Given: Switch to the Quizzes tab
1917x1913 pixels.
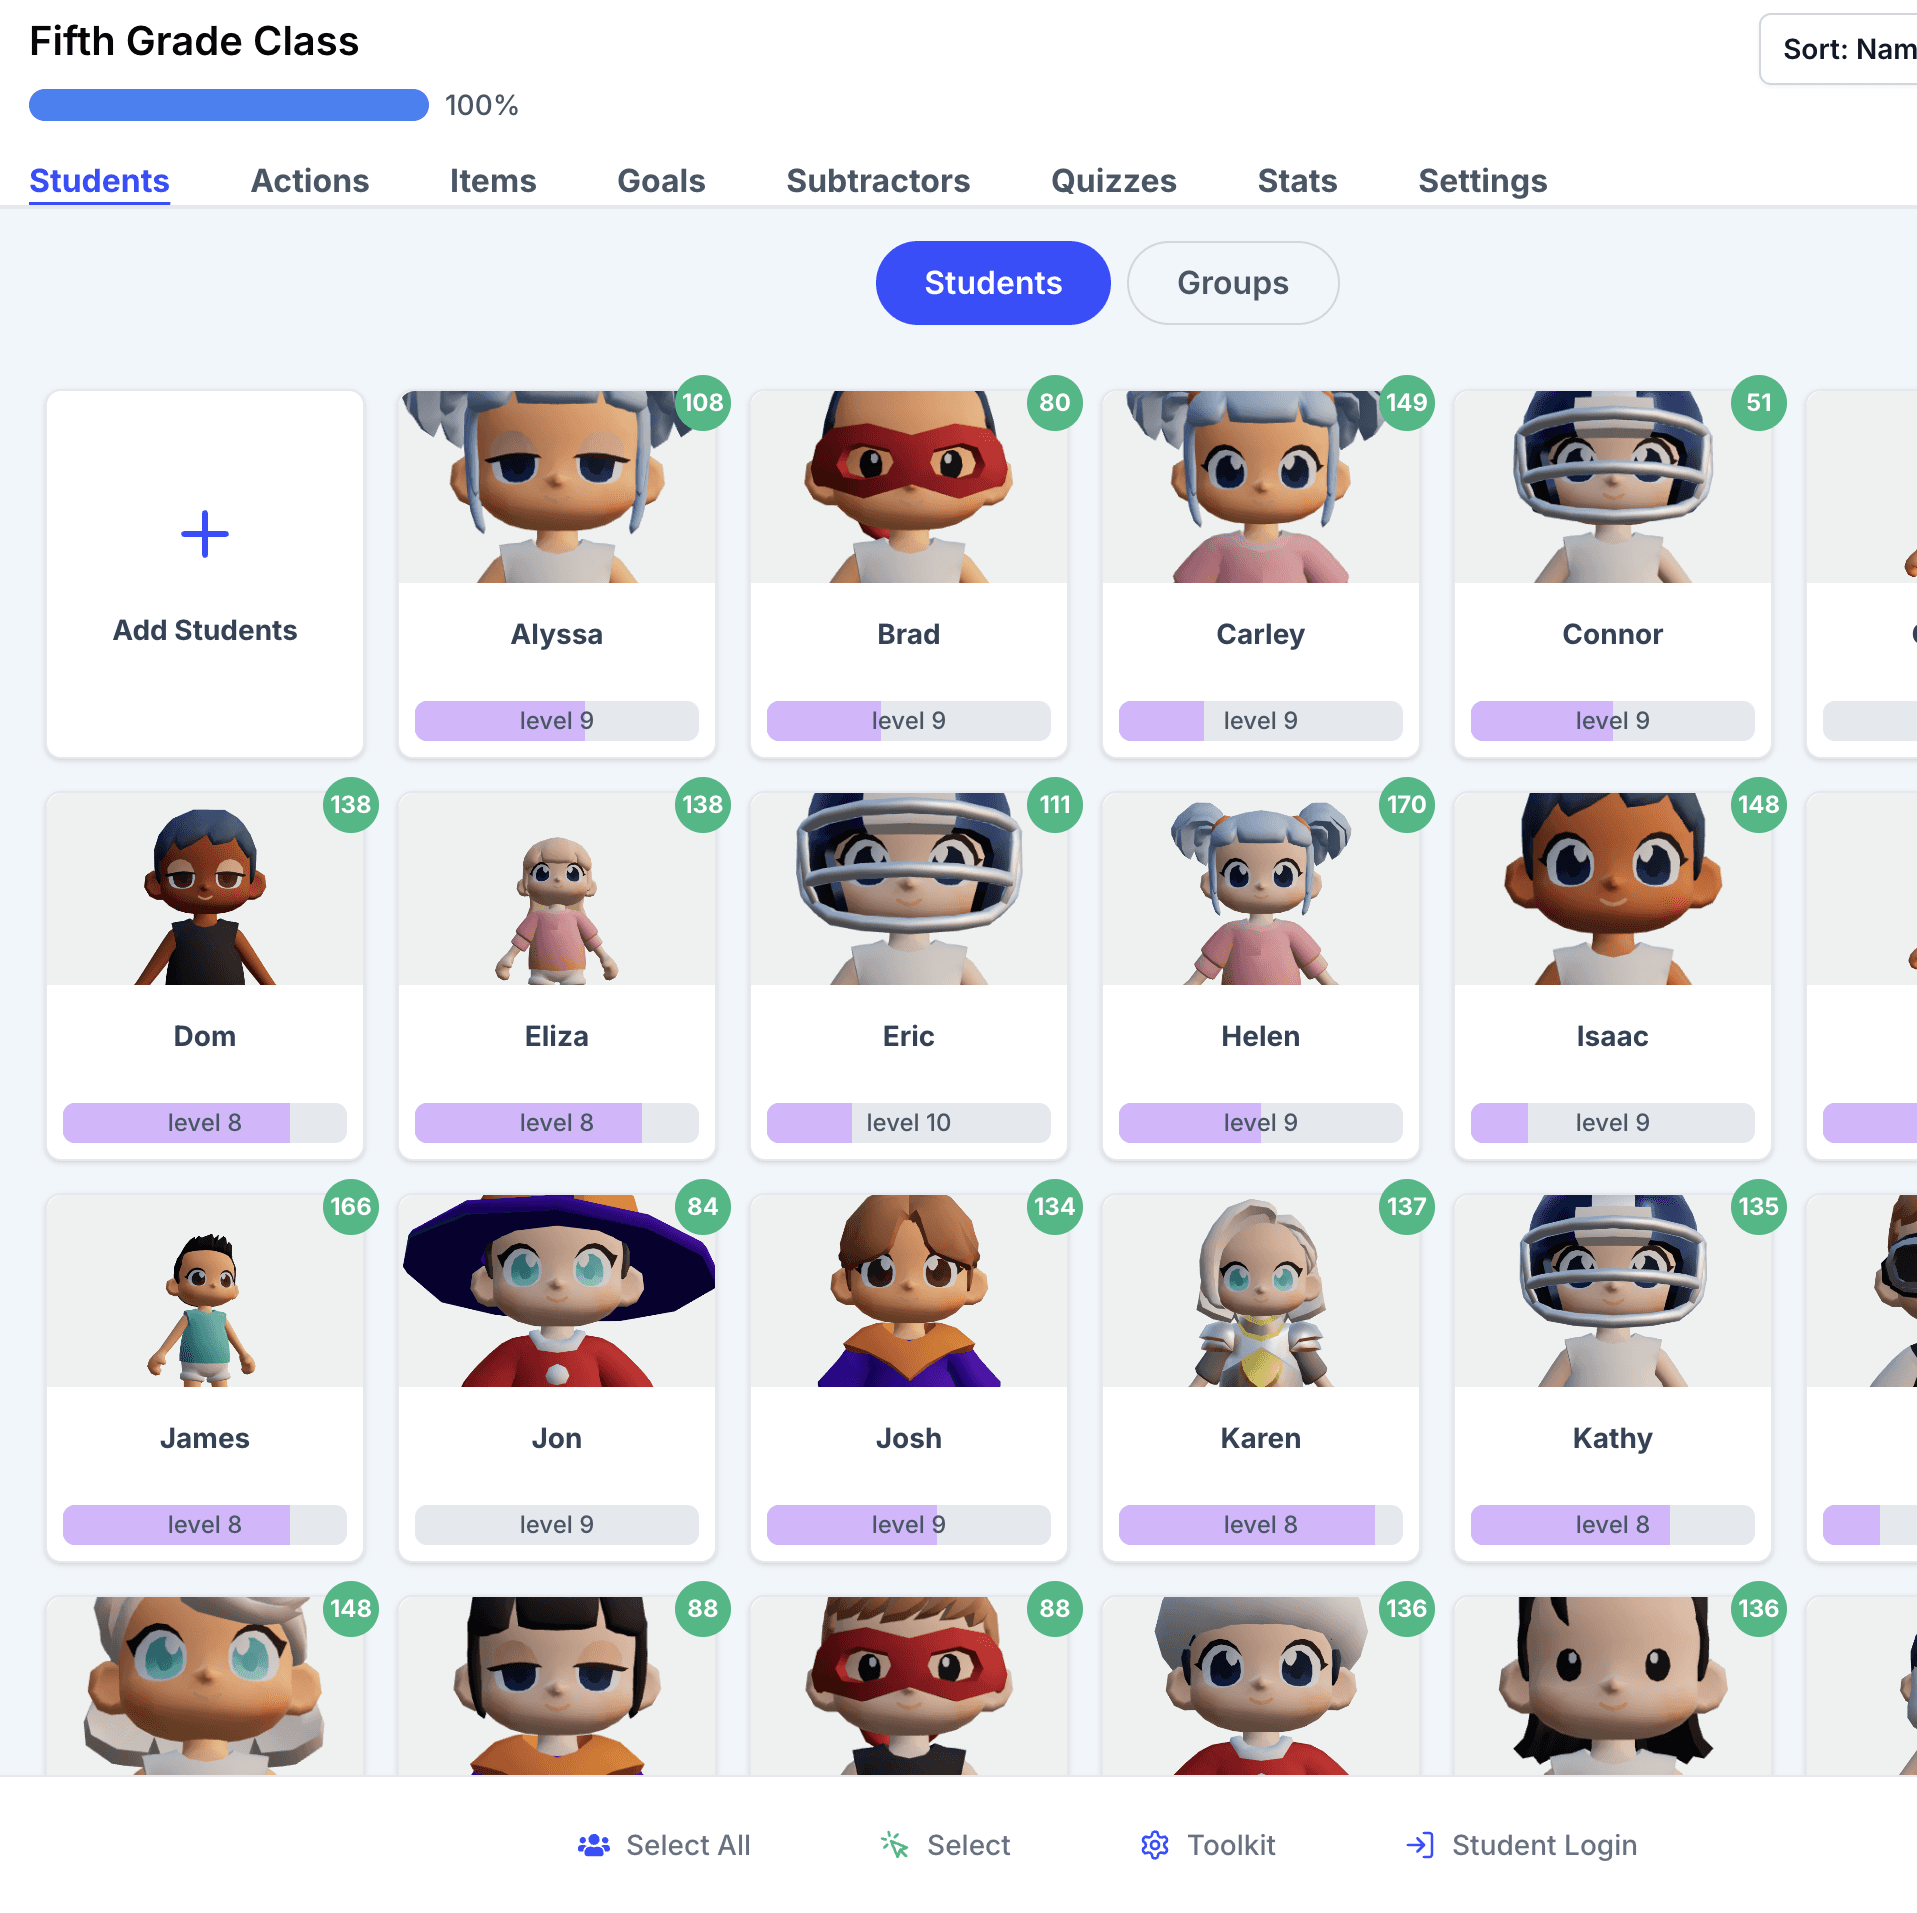Looking at the screenshot, I should (x=1114, y=181).
